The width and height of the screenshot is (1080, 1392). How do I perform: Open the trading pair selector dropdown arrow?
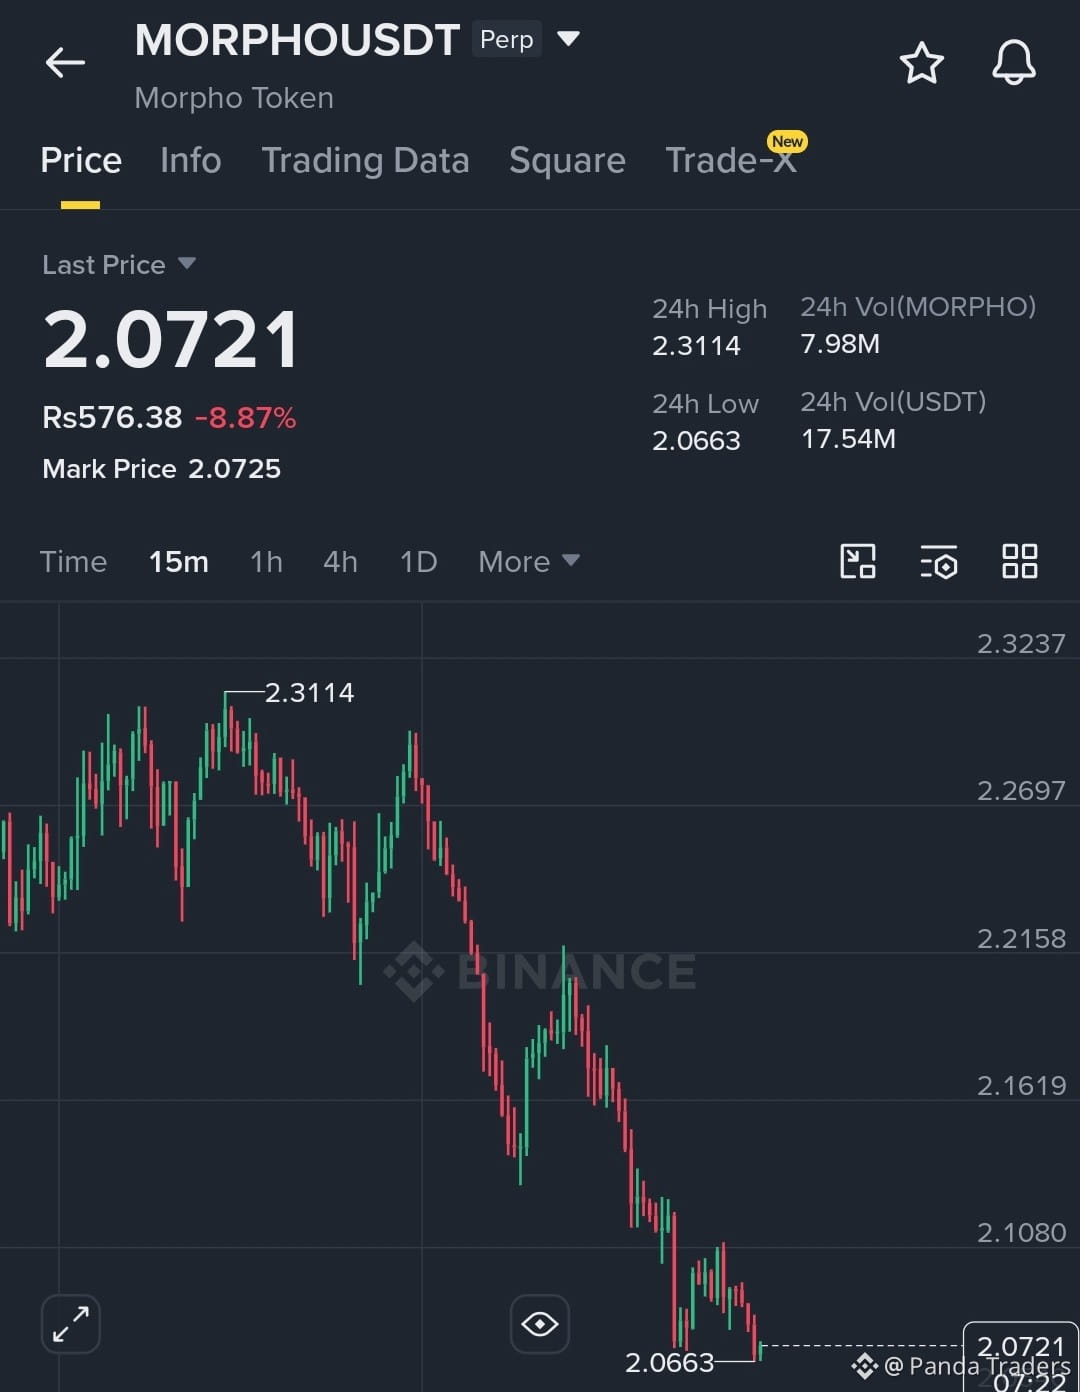[x=568, y=39]
